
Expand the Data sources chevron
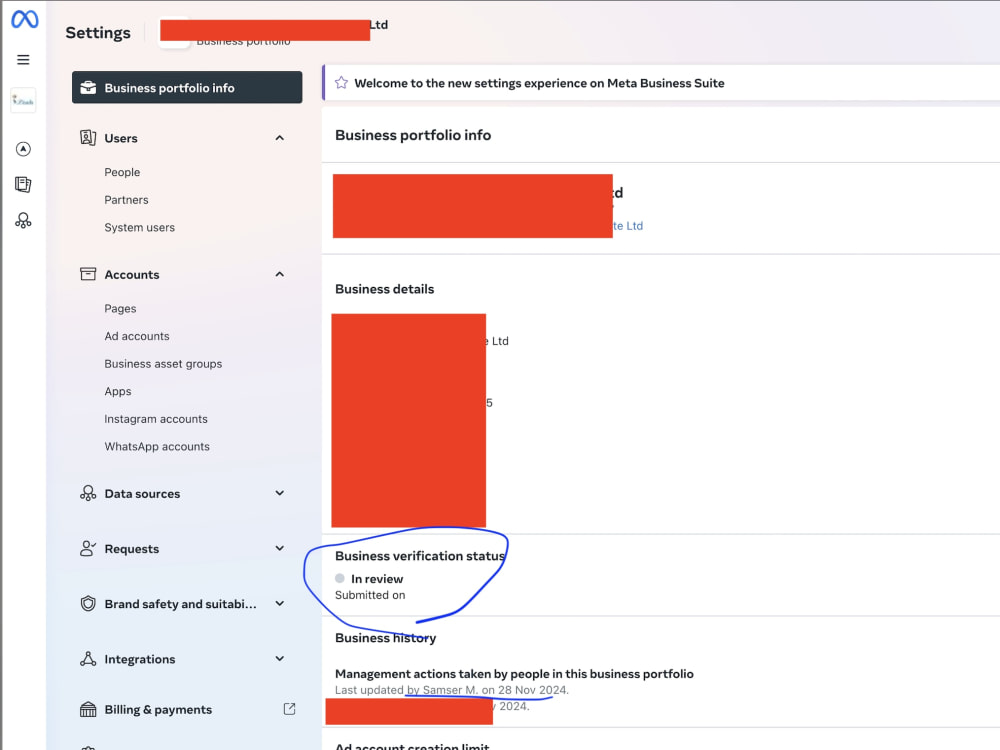(x=279, y=493)
